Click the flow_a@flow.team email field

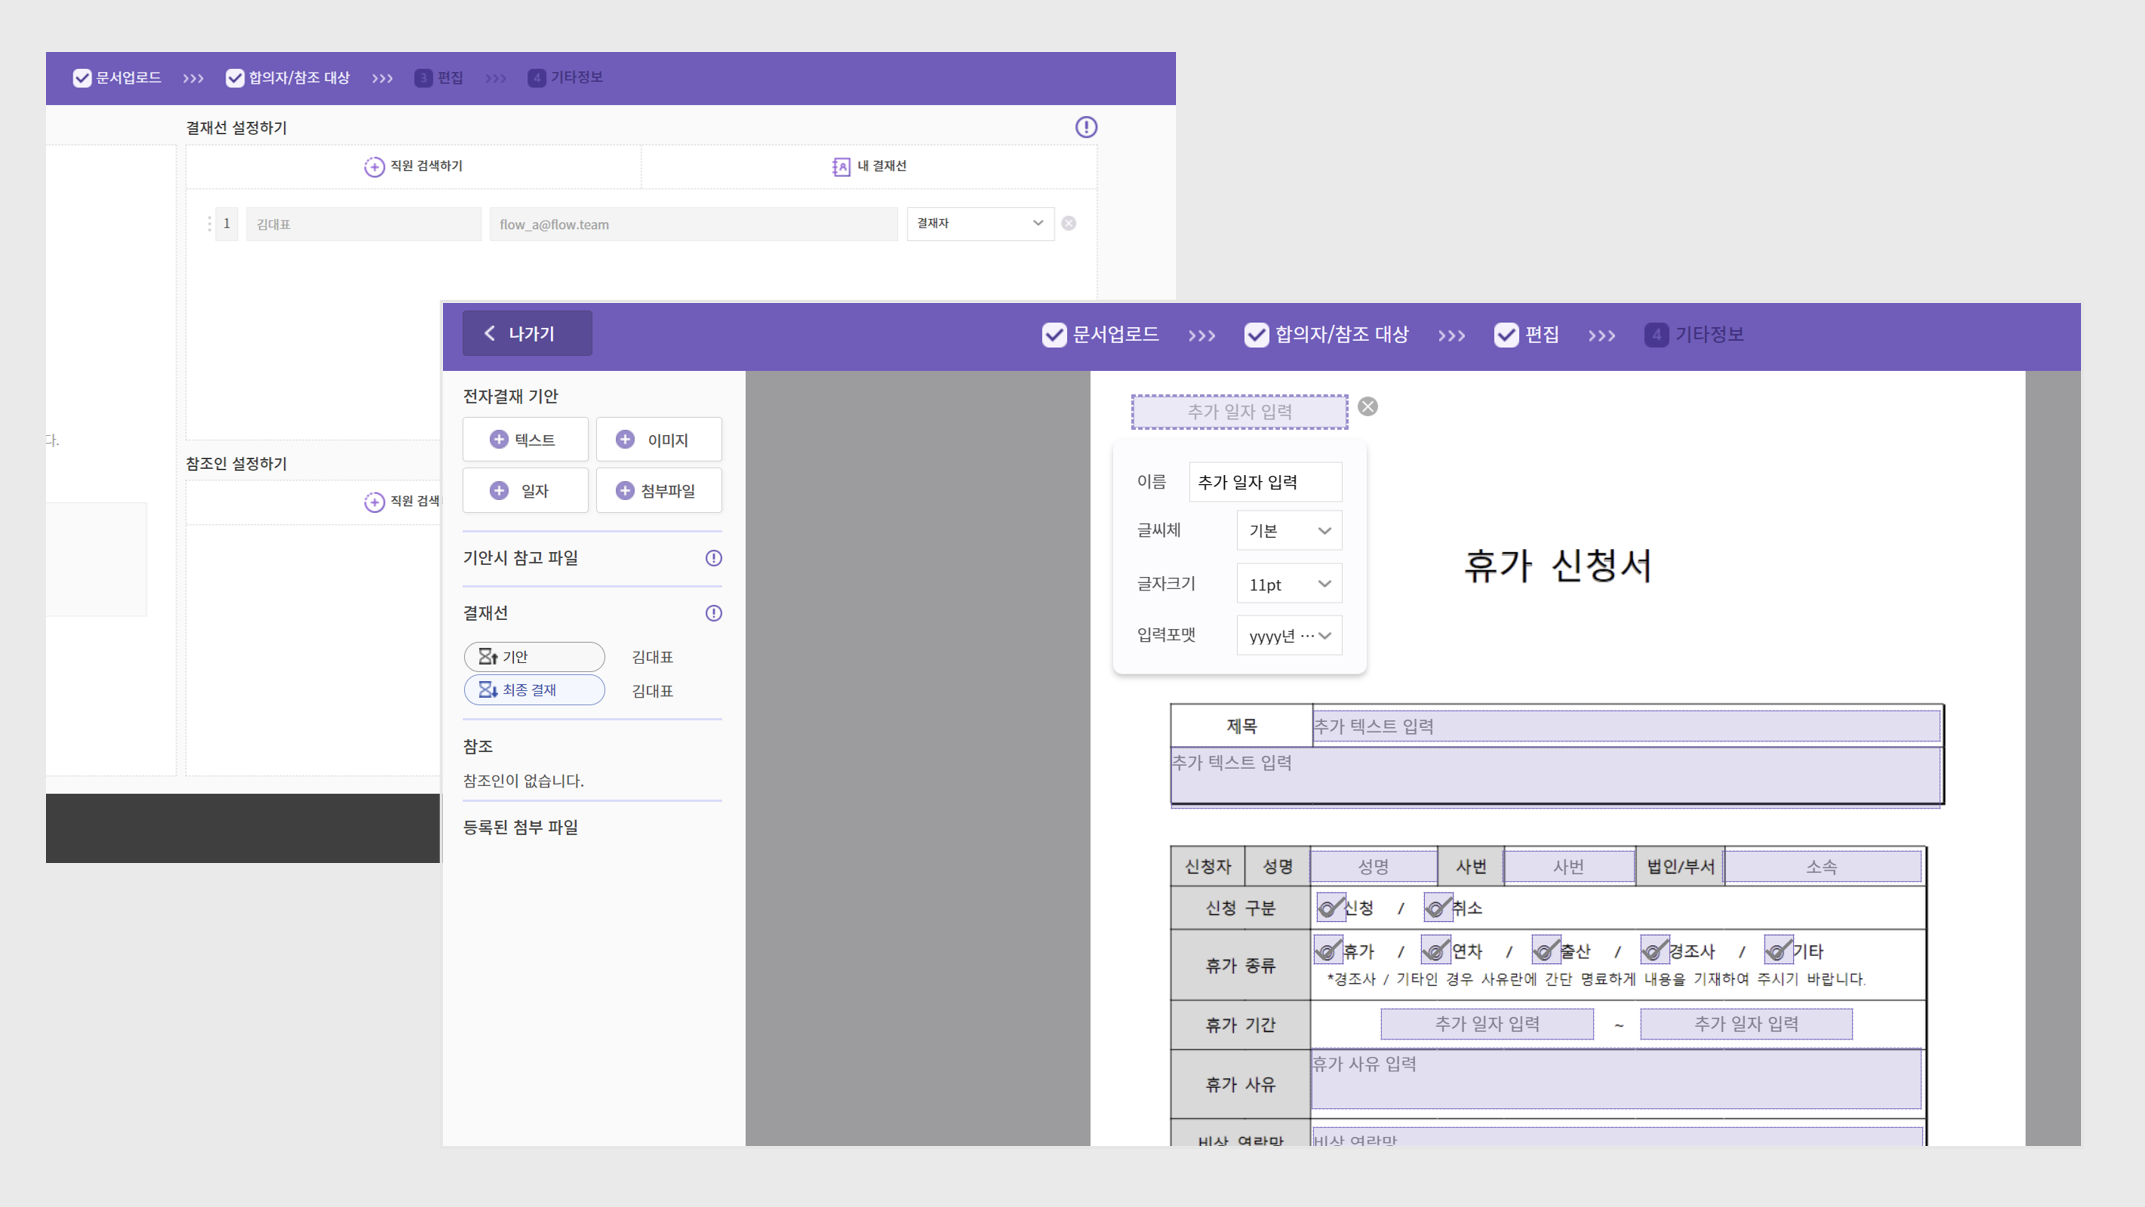click(693, 224)
